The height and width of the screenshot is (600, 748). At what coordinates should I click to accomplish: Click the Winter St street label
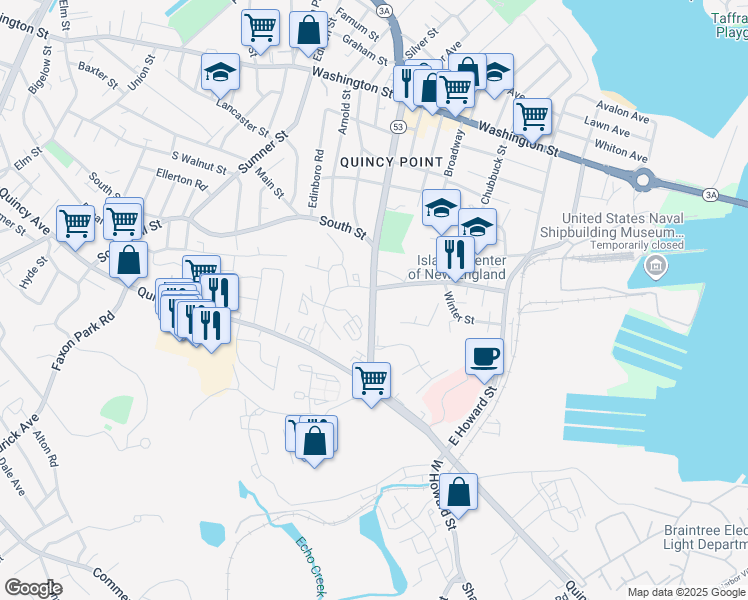(x=459, y=309)
